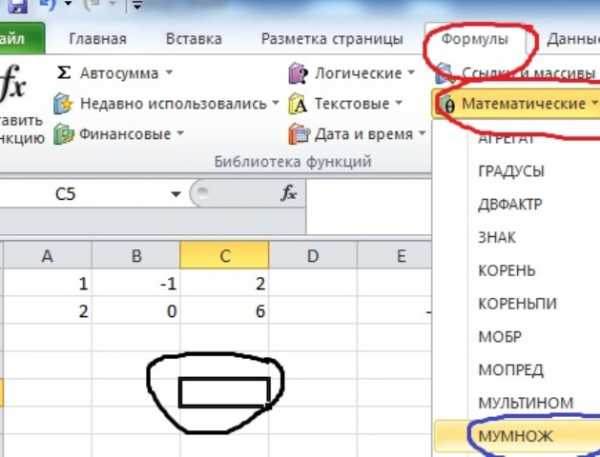Viewport: 600px width, 457px height.
Task: Select the Формулы ribbon tab
Action: (474, 39)
